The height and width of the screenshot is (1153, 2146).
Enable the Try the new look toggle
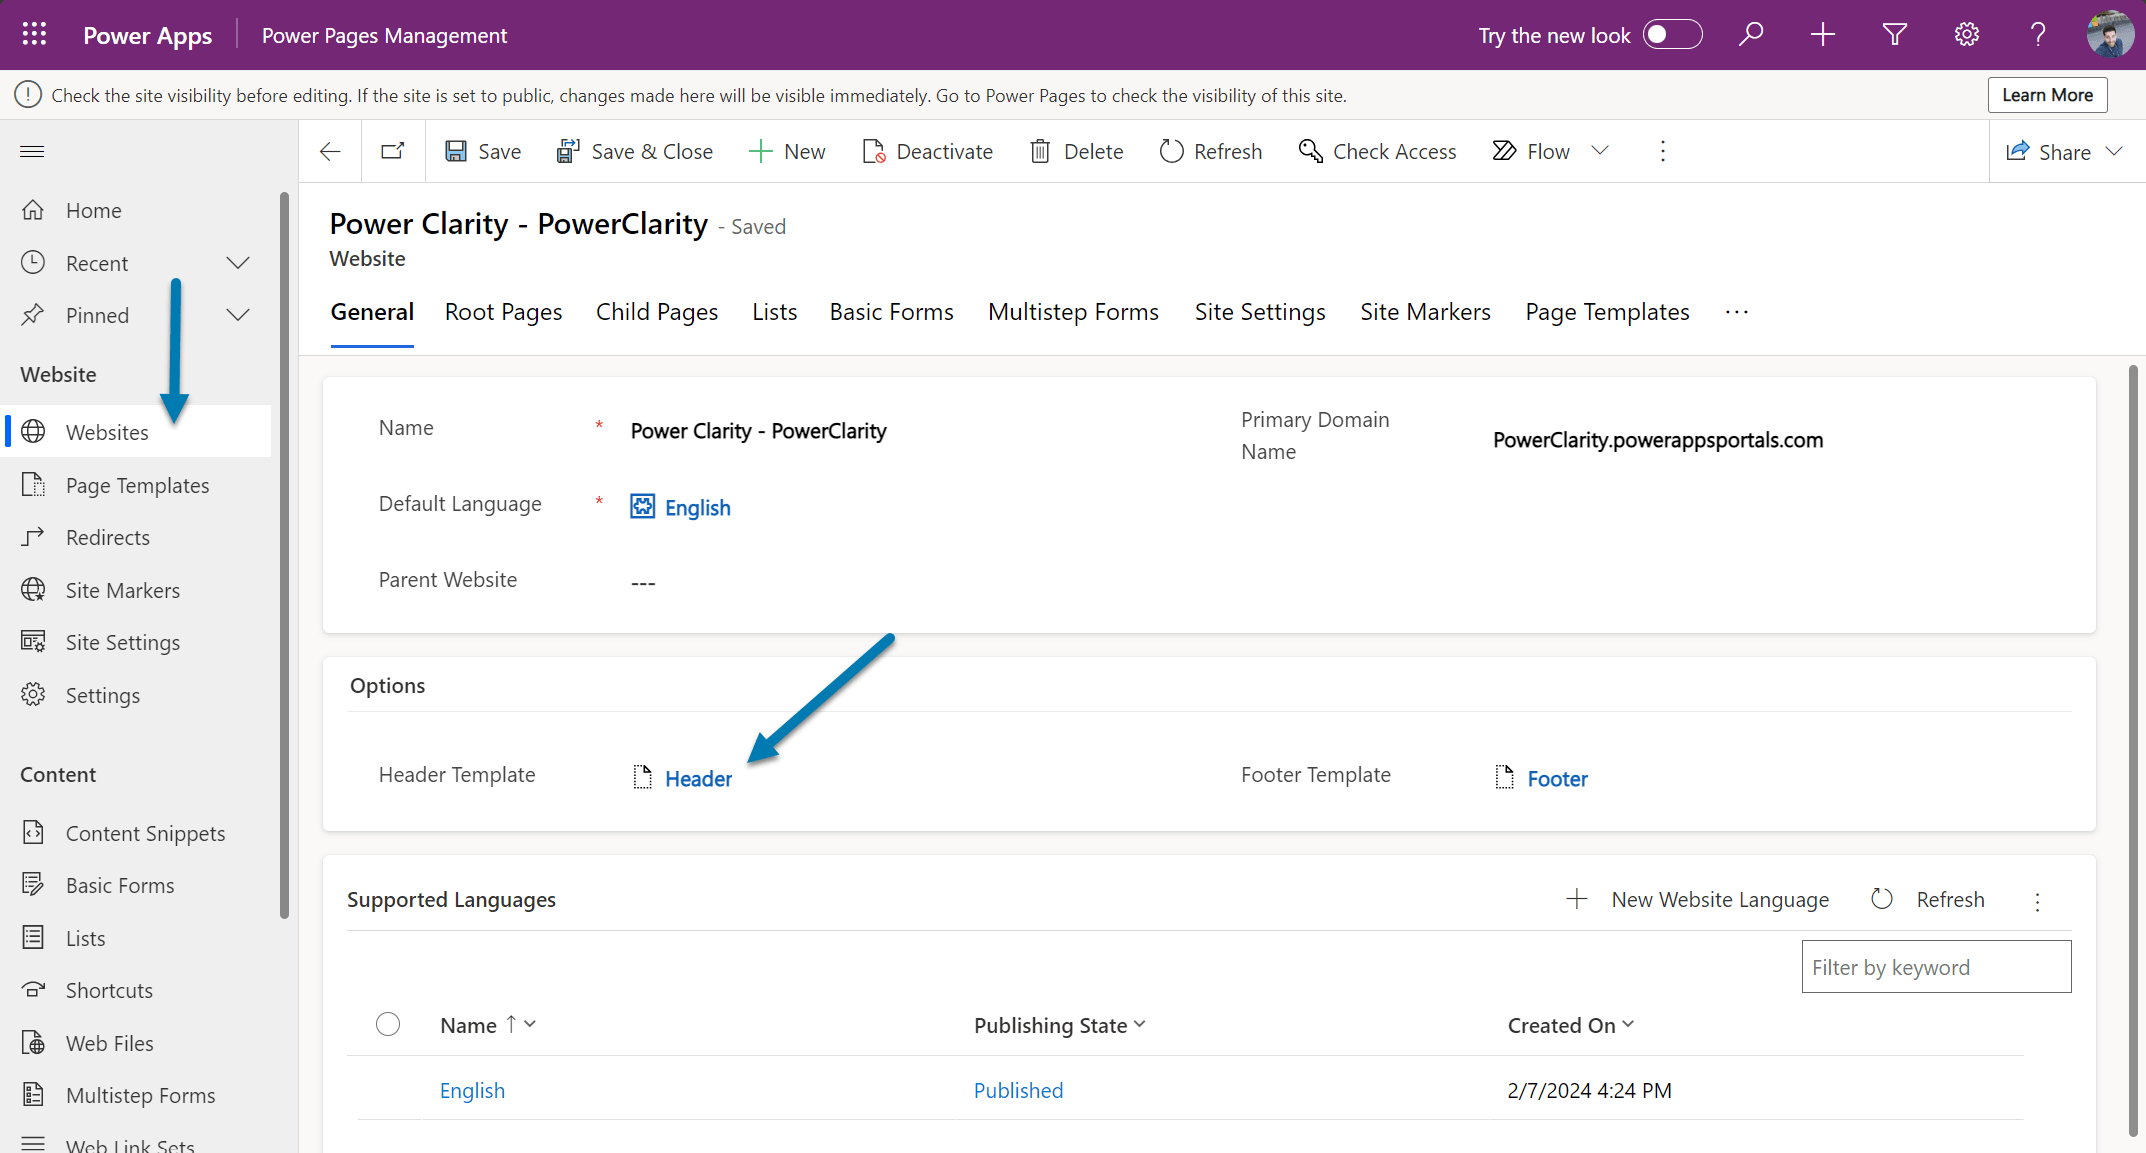coord(1672,34)
